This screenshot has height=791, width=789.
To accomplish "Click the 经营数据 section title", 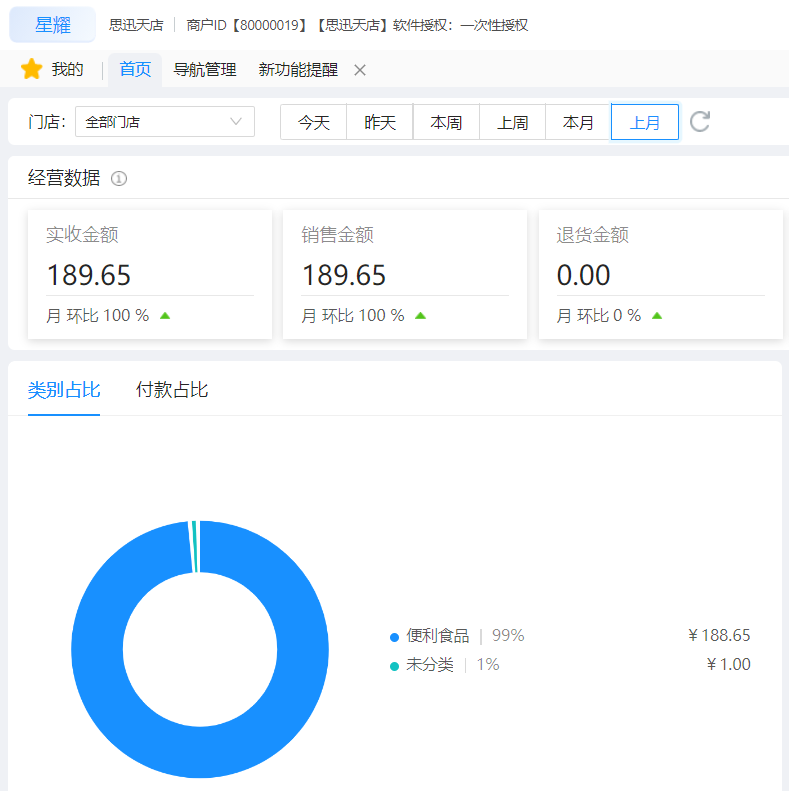I will pos(64,178).
